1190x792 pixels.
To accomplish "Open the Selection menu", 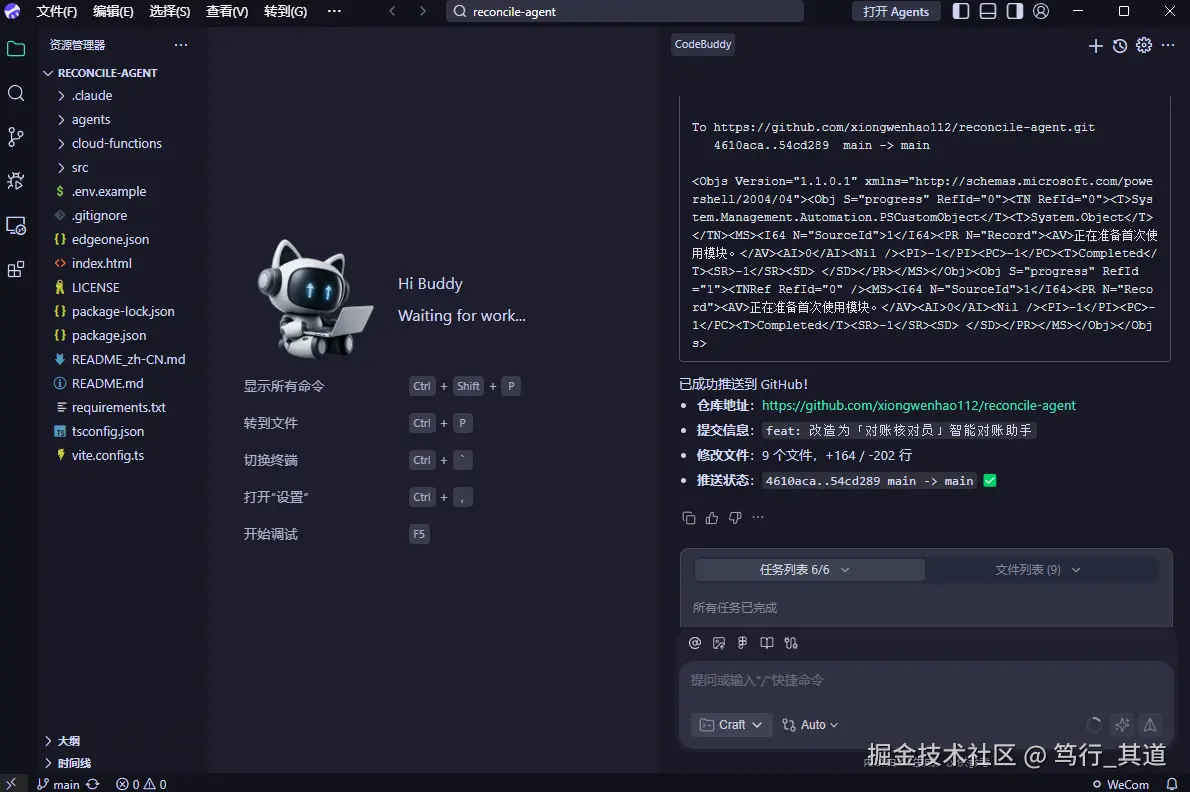I will tap(169, 11).
